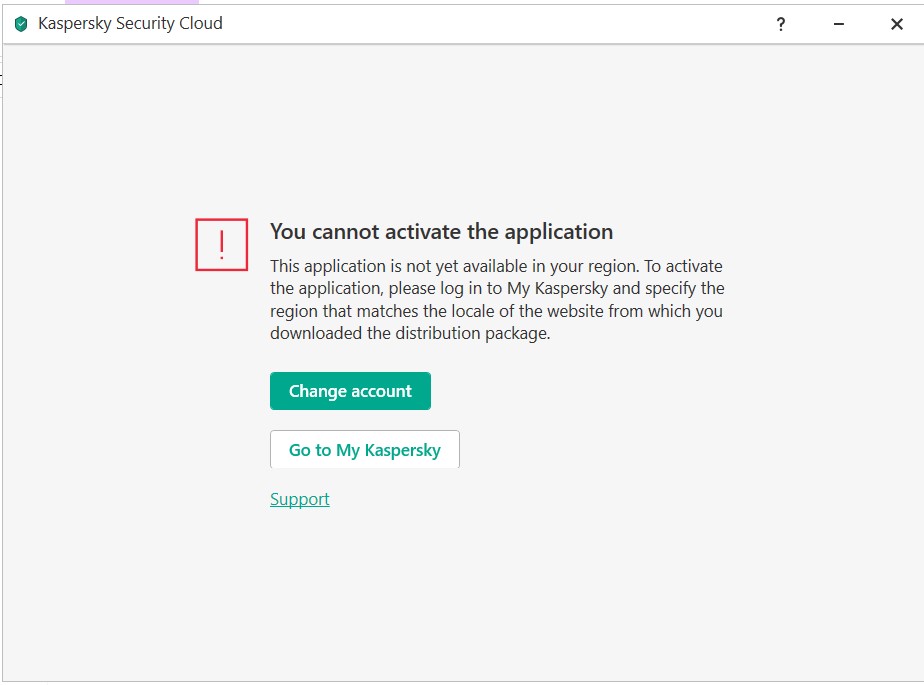This screenshot has height=685, width=924.
Task: Click the word 'activate' in the heading
Action: pyautogui.click(x=421, y=232)
